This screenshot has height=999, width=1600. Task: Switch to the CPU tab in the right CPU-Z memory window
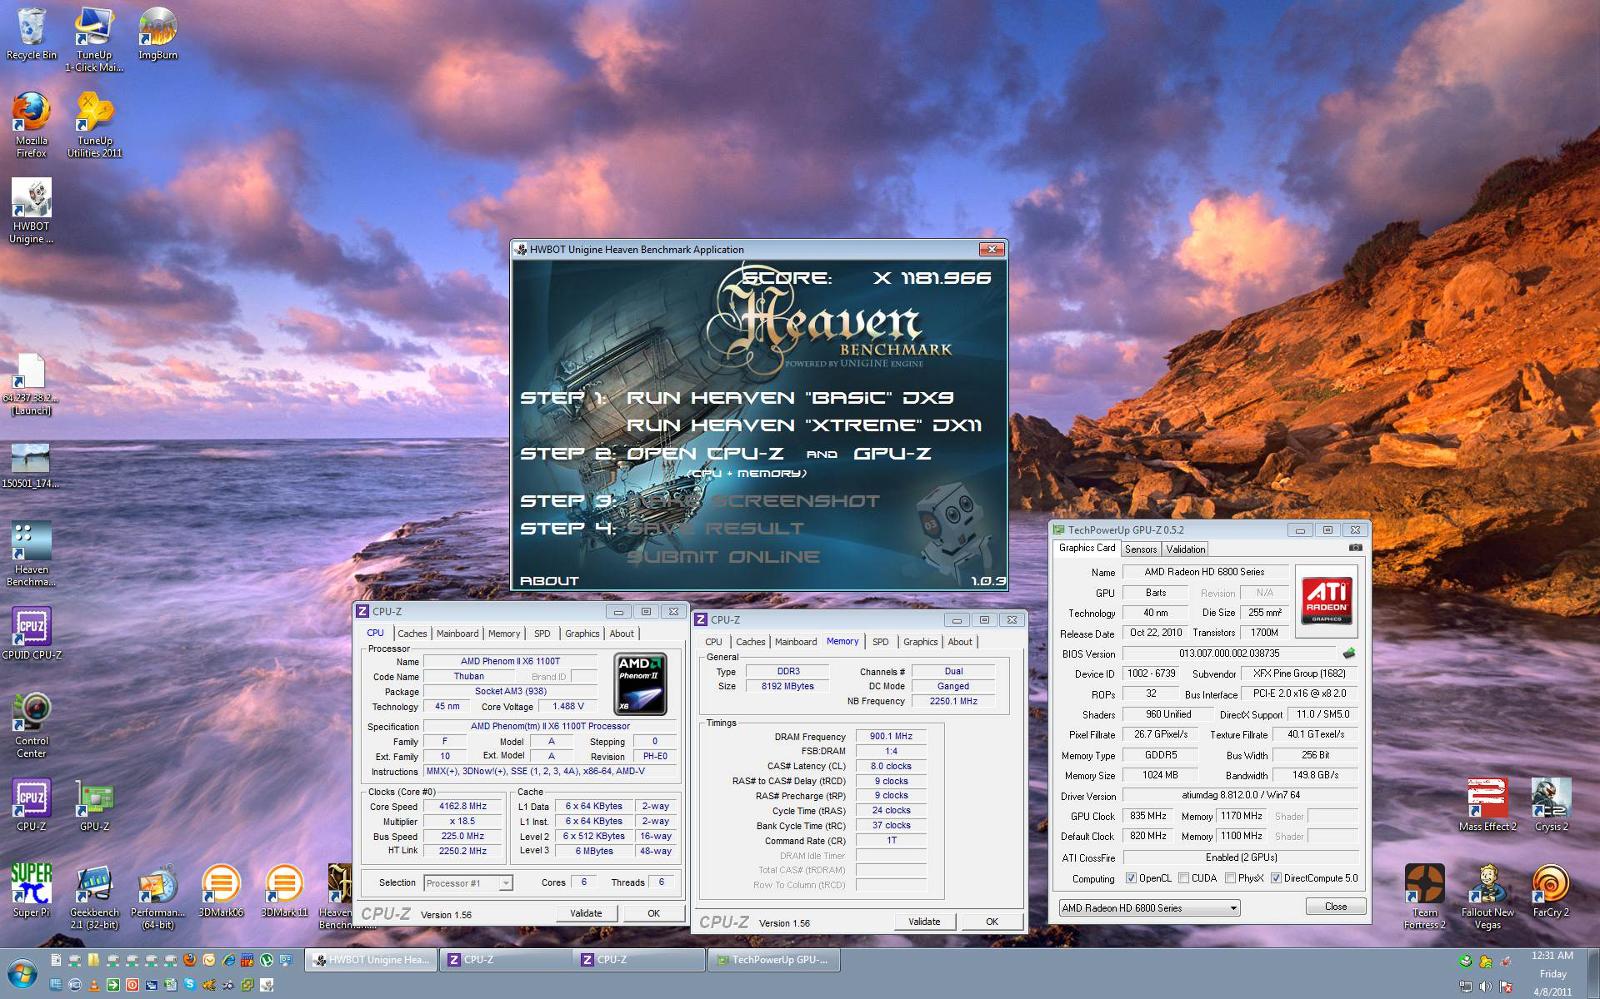pyautogui.click(x=713, y=642)
